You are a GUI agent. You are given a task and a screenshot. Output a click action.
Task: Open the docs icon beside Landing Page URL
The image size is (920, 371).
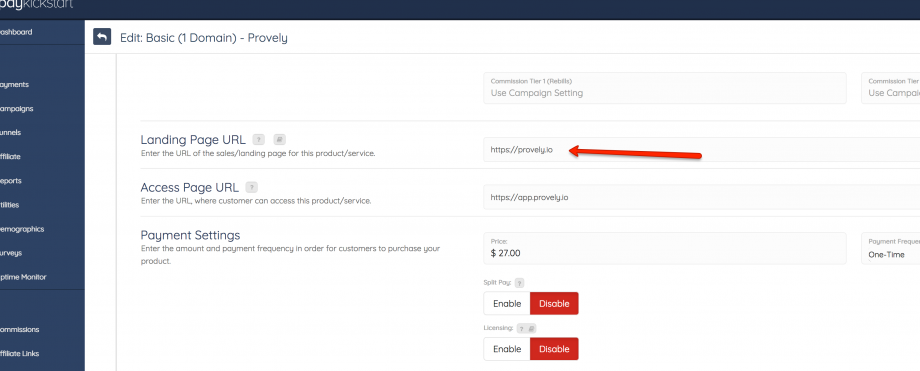click(x=280, y=140)
